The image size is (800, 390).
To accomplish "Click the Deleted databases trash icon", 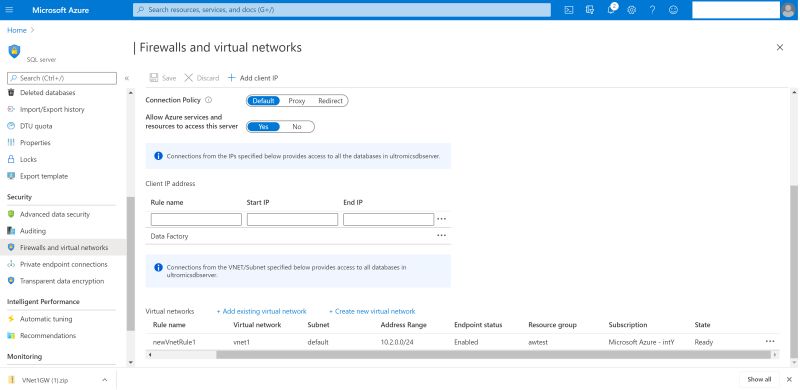I will click(11, 92).
